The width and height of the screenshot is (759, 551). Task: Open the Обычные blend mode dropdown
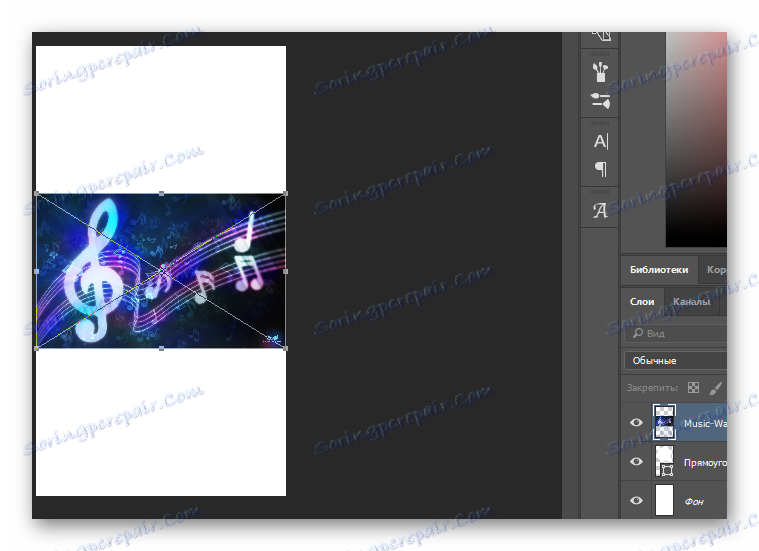tap(676, 361)
